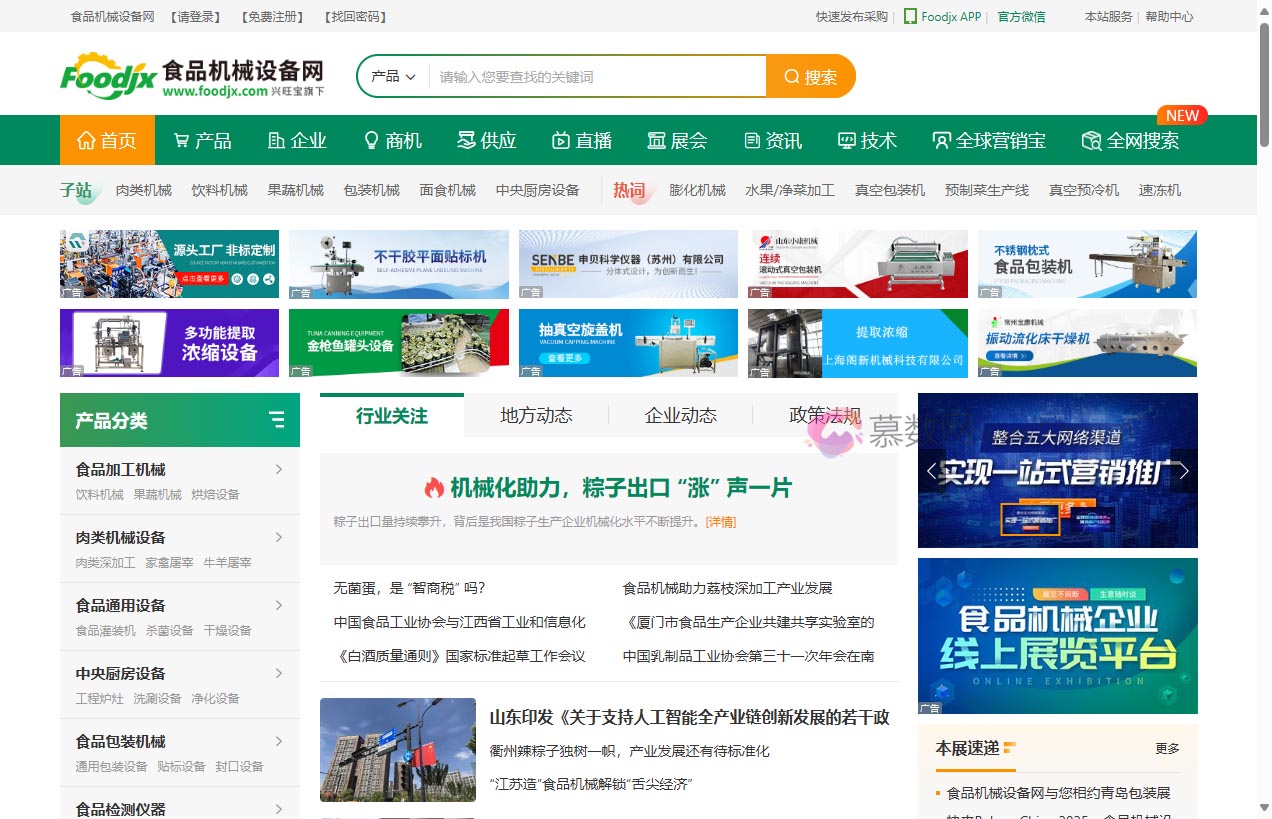Open the 详情 link under headline

tap(720, 522)
